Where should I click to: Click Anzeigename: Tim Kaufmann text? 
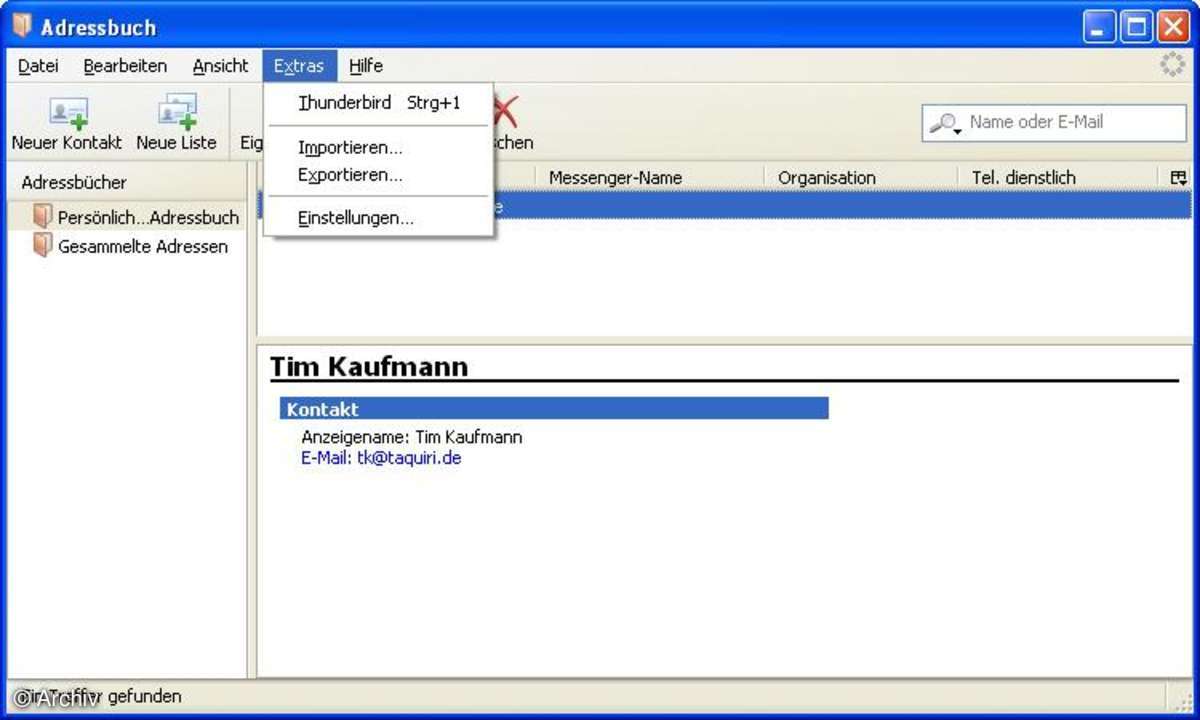pyautogui.click(x=412, y=437)
